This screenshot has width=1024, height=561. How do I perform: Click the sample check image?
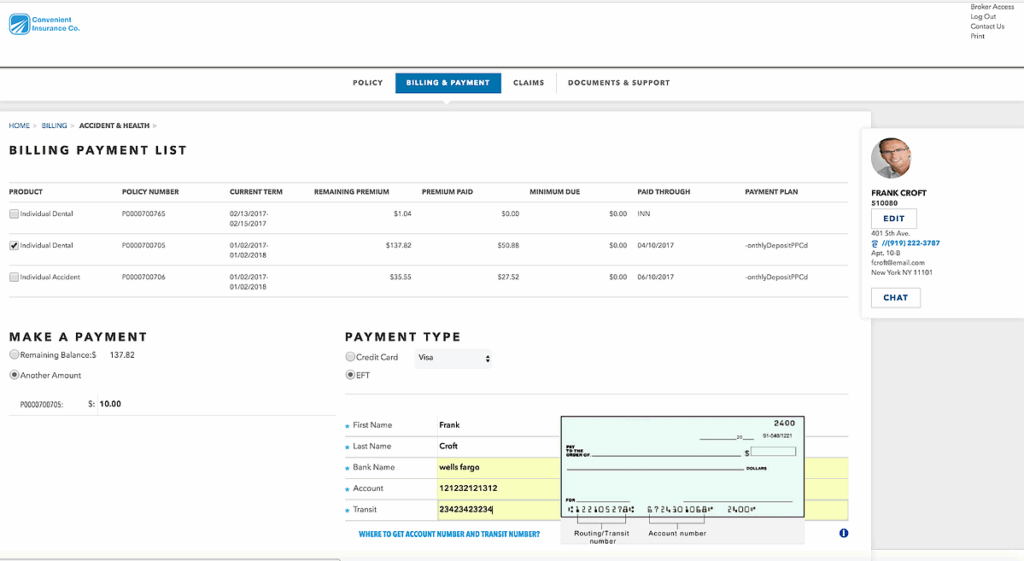pos(682,465)
